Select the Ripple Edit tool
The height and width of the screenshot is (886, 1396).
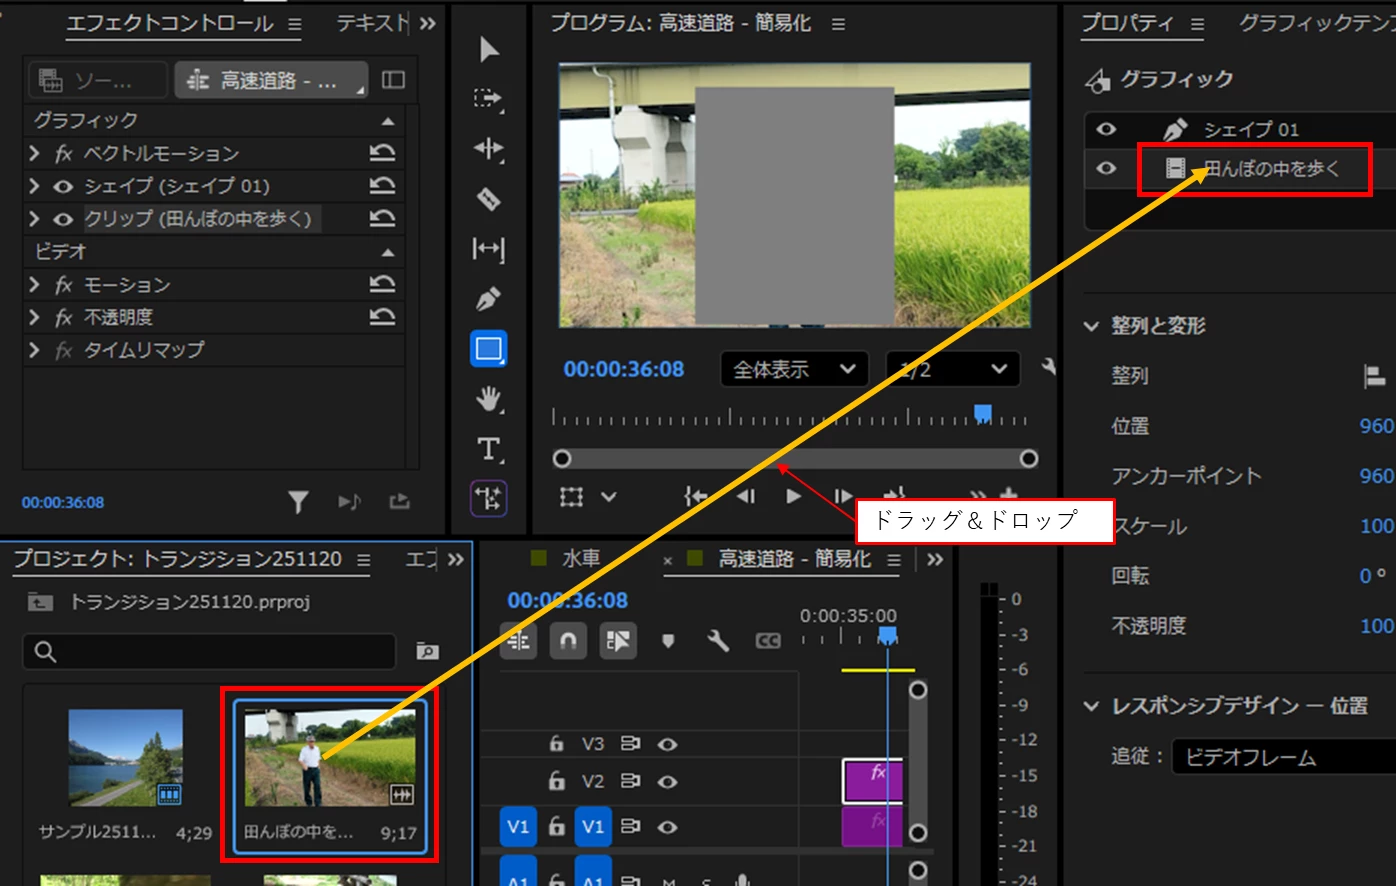coord(489,149)
